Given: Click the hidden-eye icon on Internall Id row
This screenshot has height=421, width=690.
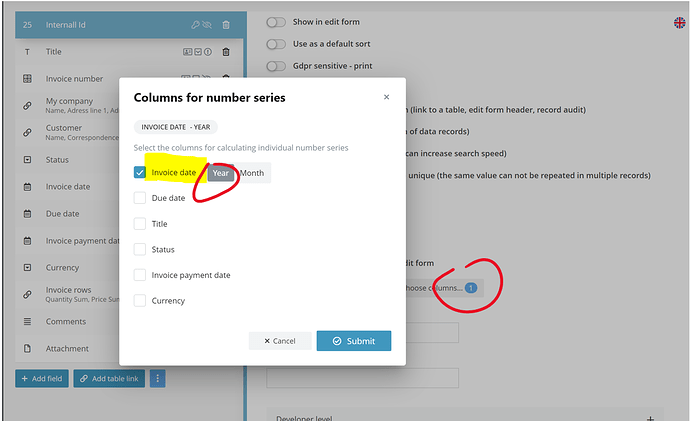Looking at the screenshot, I should coord(207,25).
